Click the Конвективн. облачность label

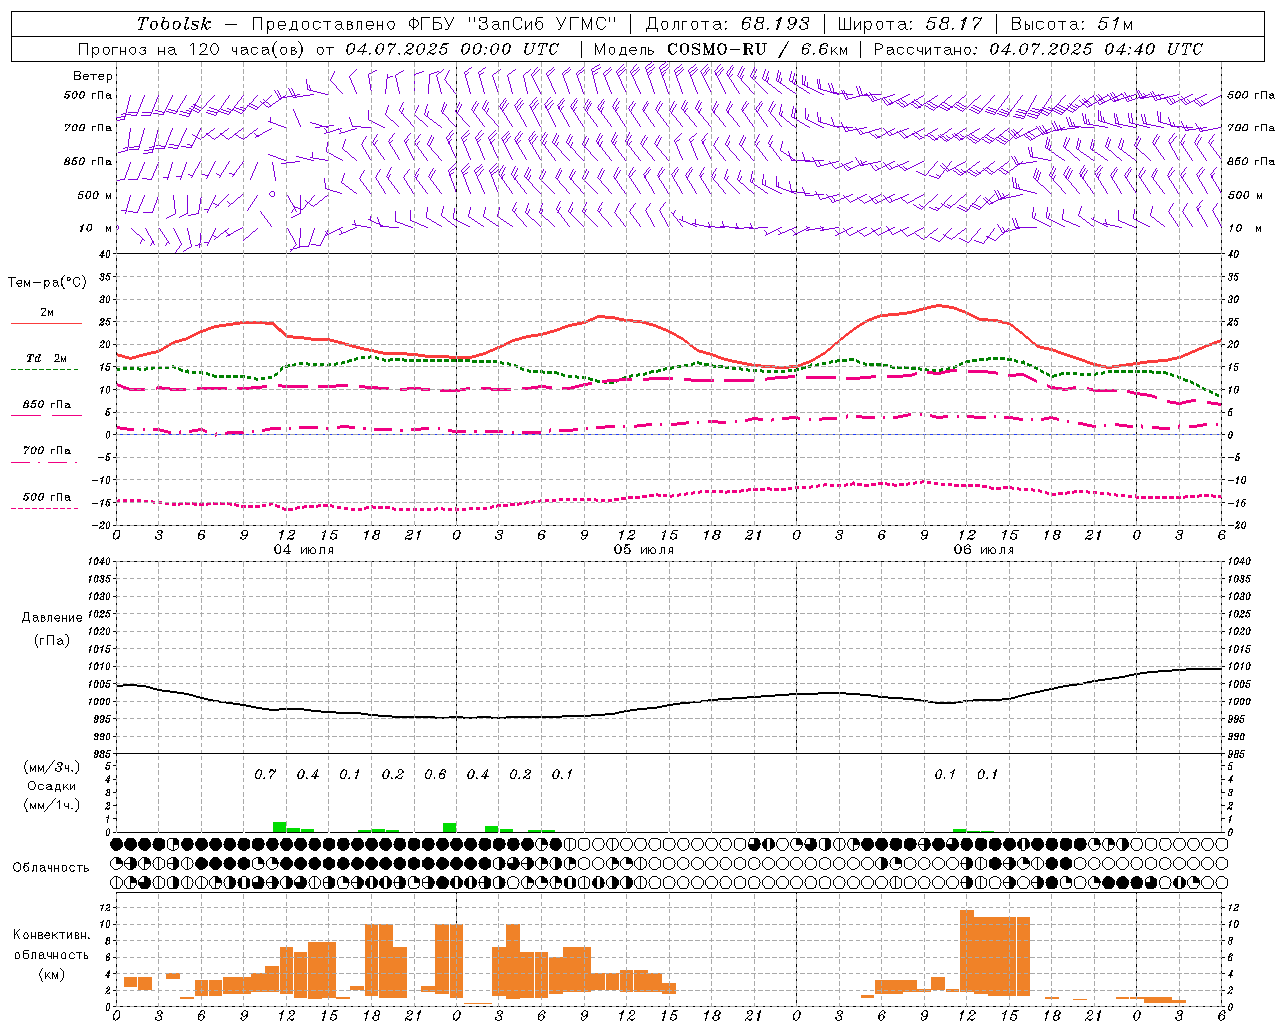(x=51, y=945)
